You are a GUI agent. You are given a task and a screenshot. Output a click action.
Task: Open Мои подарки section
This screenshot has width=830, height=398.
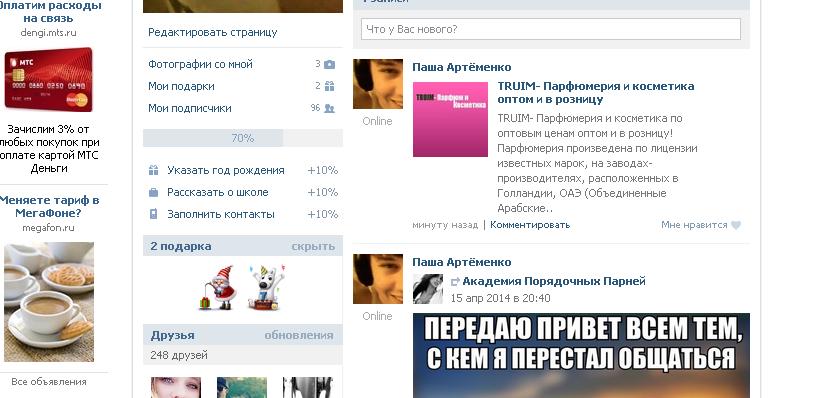tap(181, 86)
